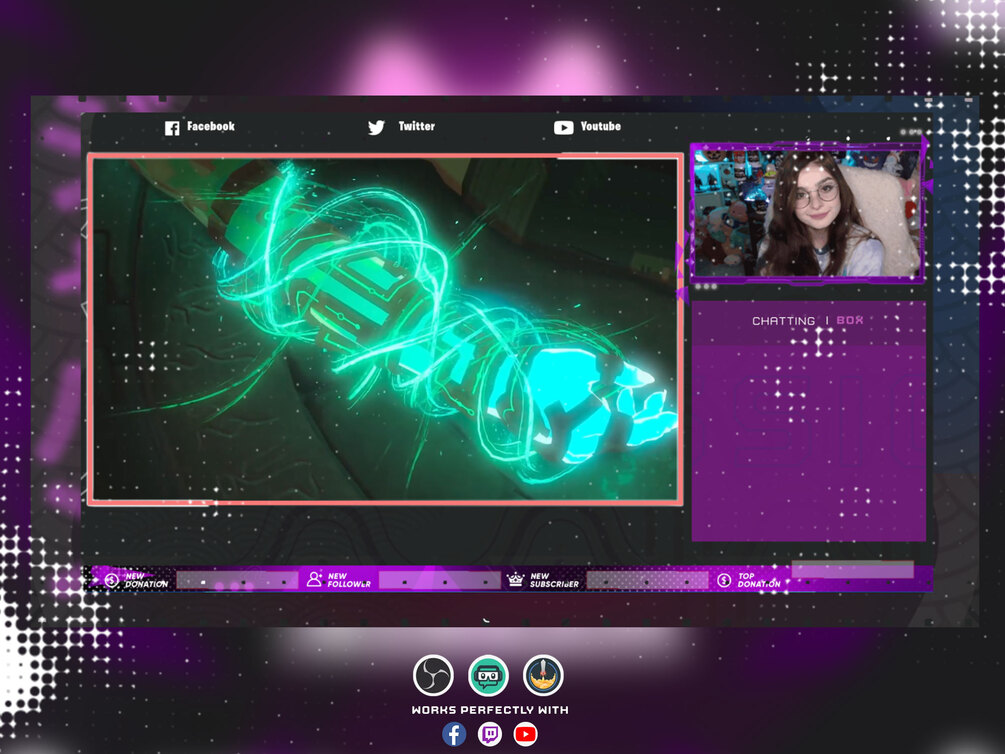Click the TOP DONATION label
Viewport: 1005px width, 754px height.
pyautogui.click(x=759, y=580)
